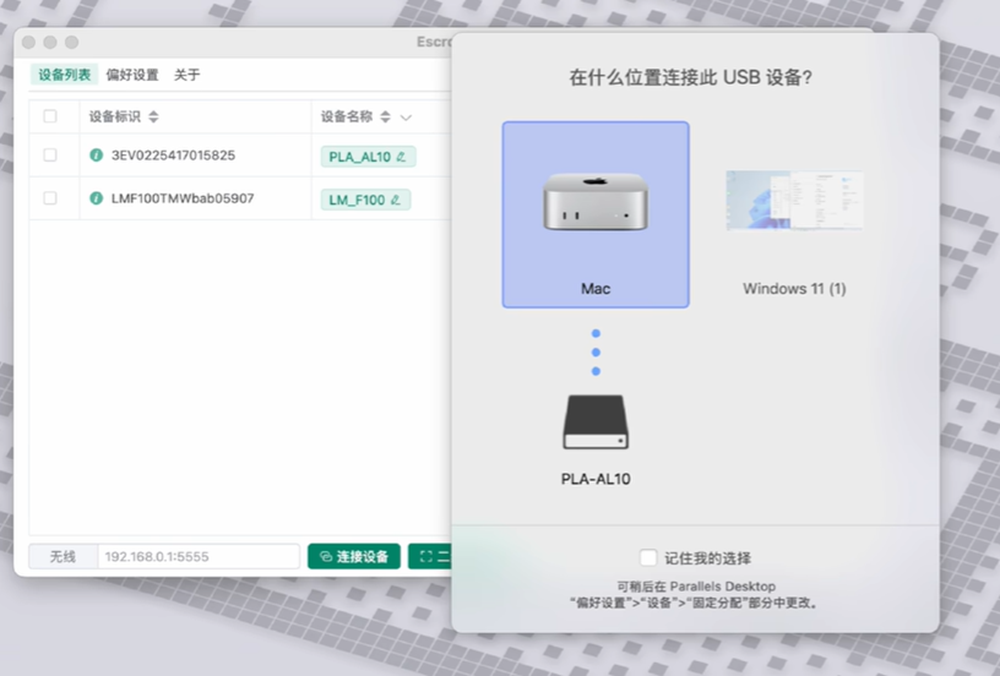Click edit pencil on LM_F100 tag
Viewport: 1000px width, 676px height.
click(x=396, y=200)
